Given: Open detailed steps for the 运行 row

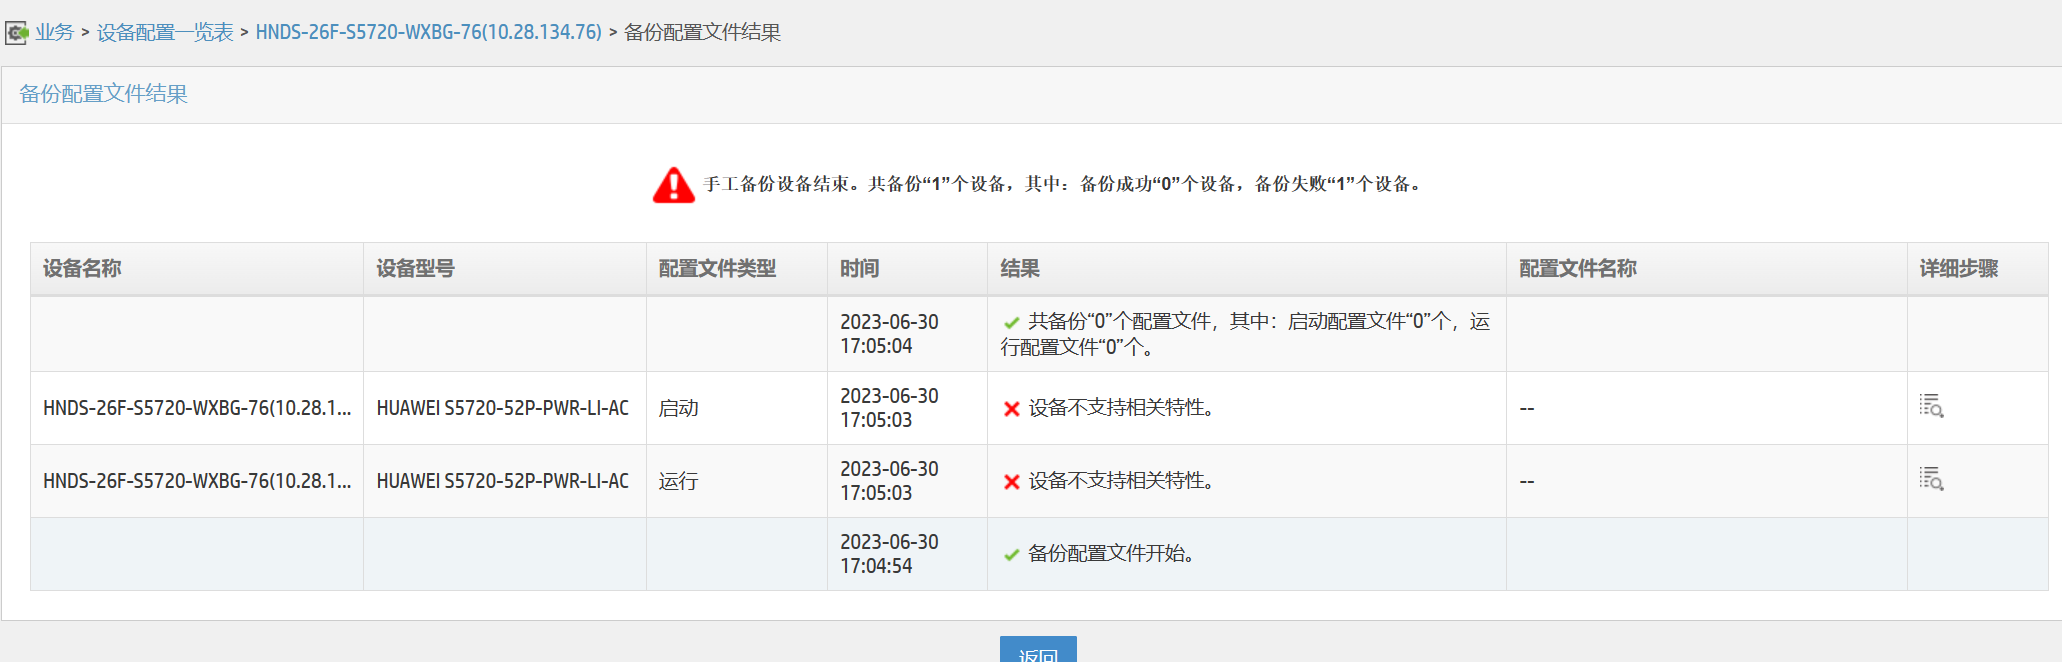Looking at the screenshot, I should 1930,479.
